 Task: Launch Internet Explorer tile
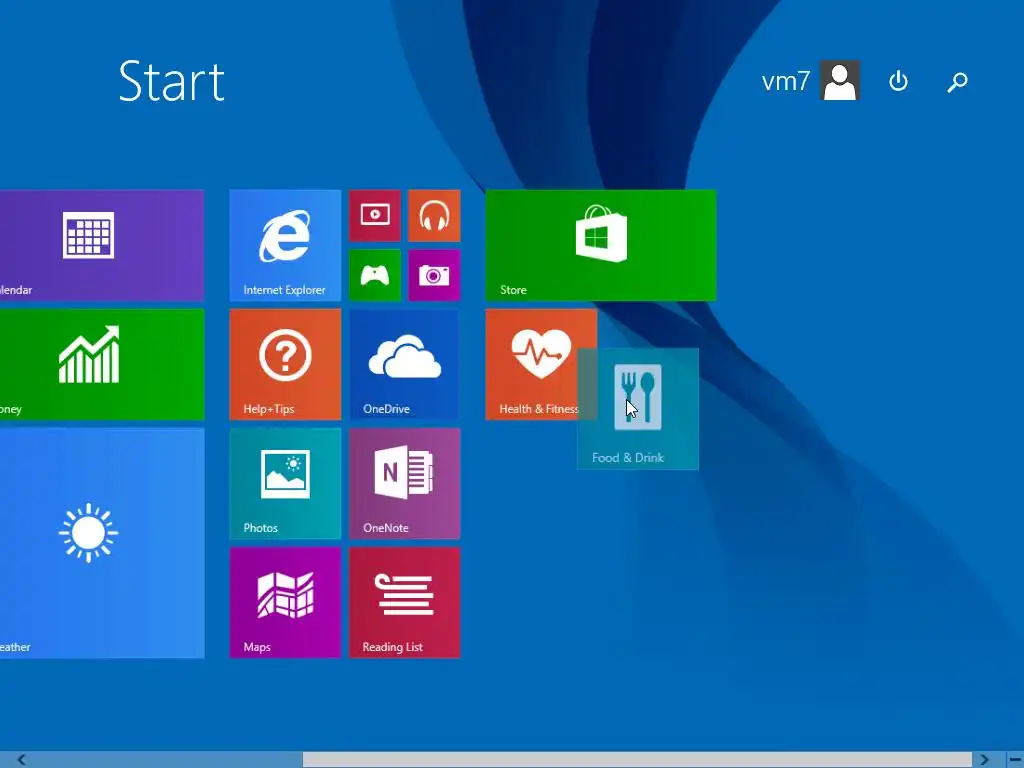(285, 245)
